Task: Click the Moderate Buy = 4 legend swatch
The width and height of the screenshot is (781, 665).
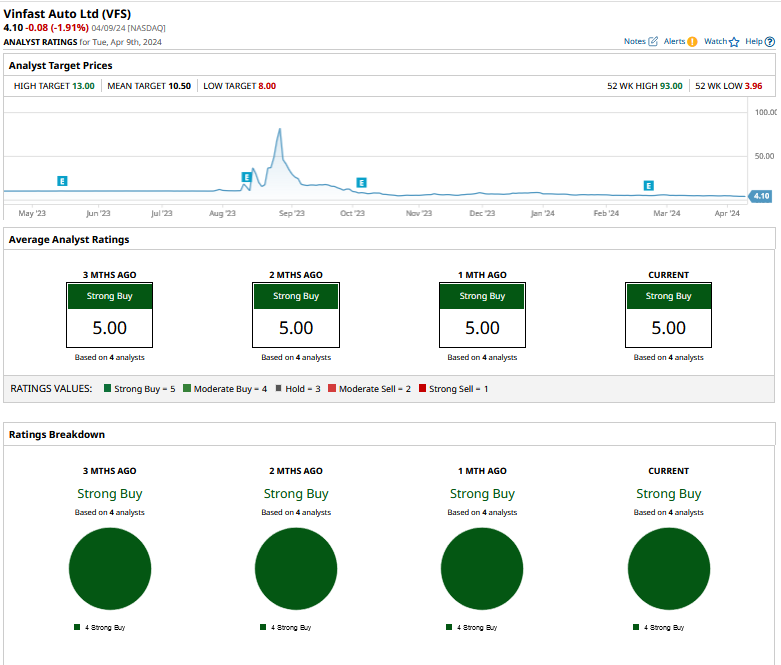Action: click(187, 388)
